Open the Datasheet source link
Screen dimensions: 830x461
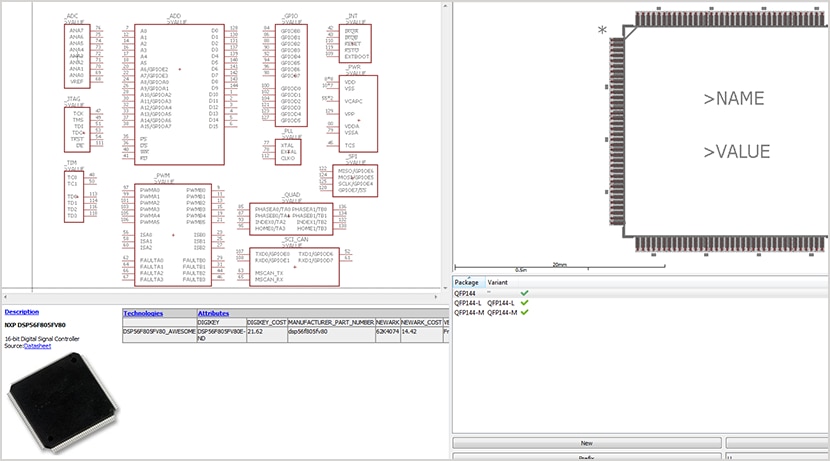(38, 346)
